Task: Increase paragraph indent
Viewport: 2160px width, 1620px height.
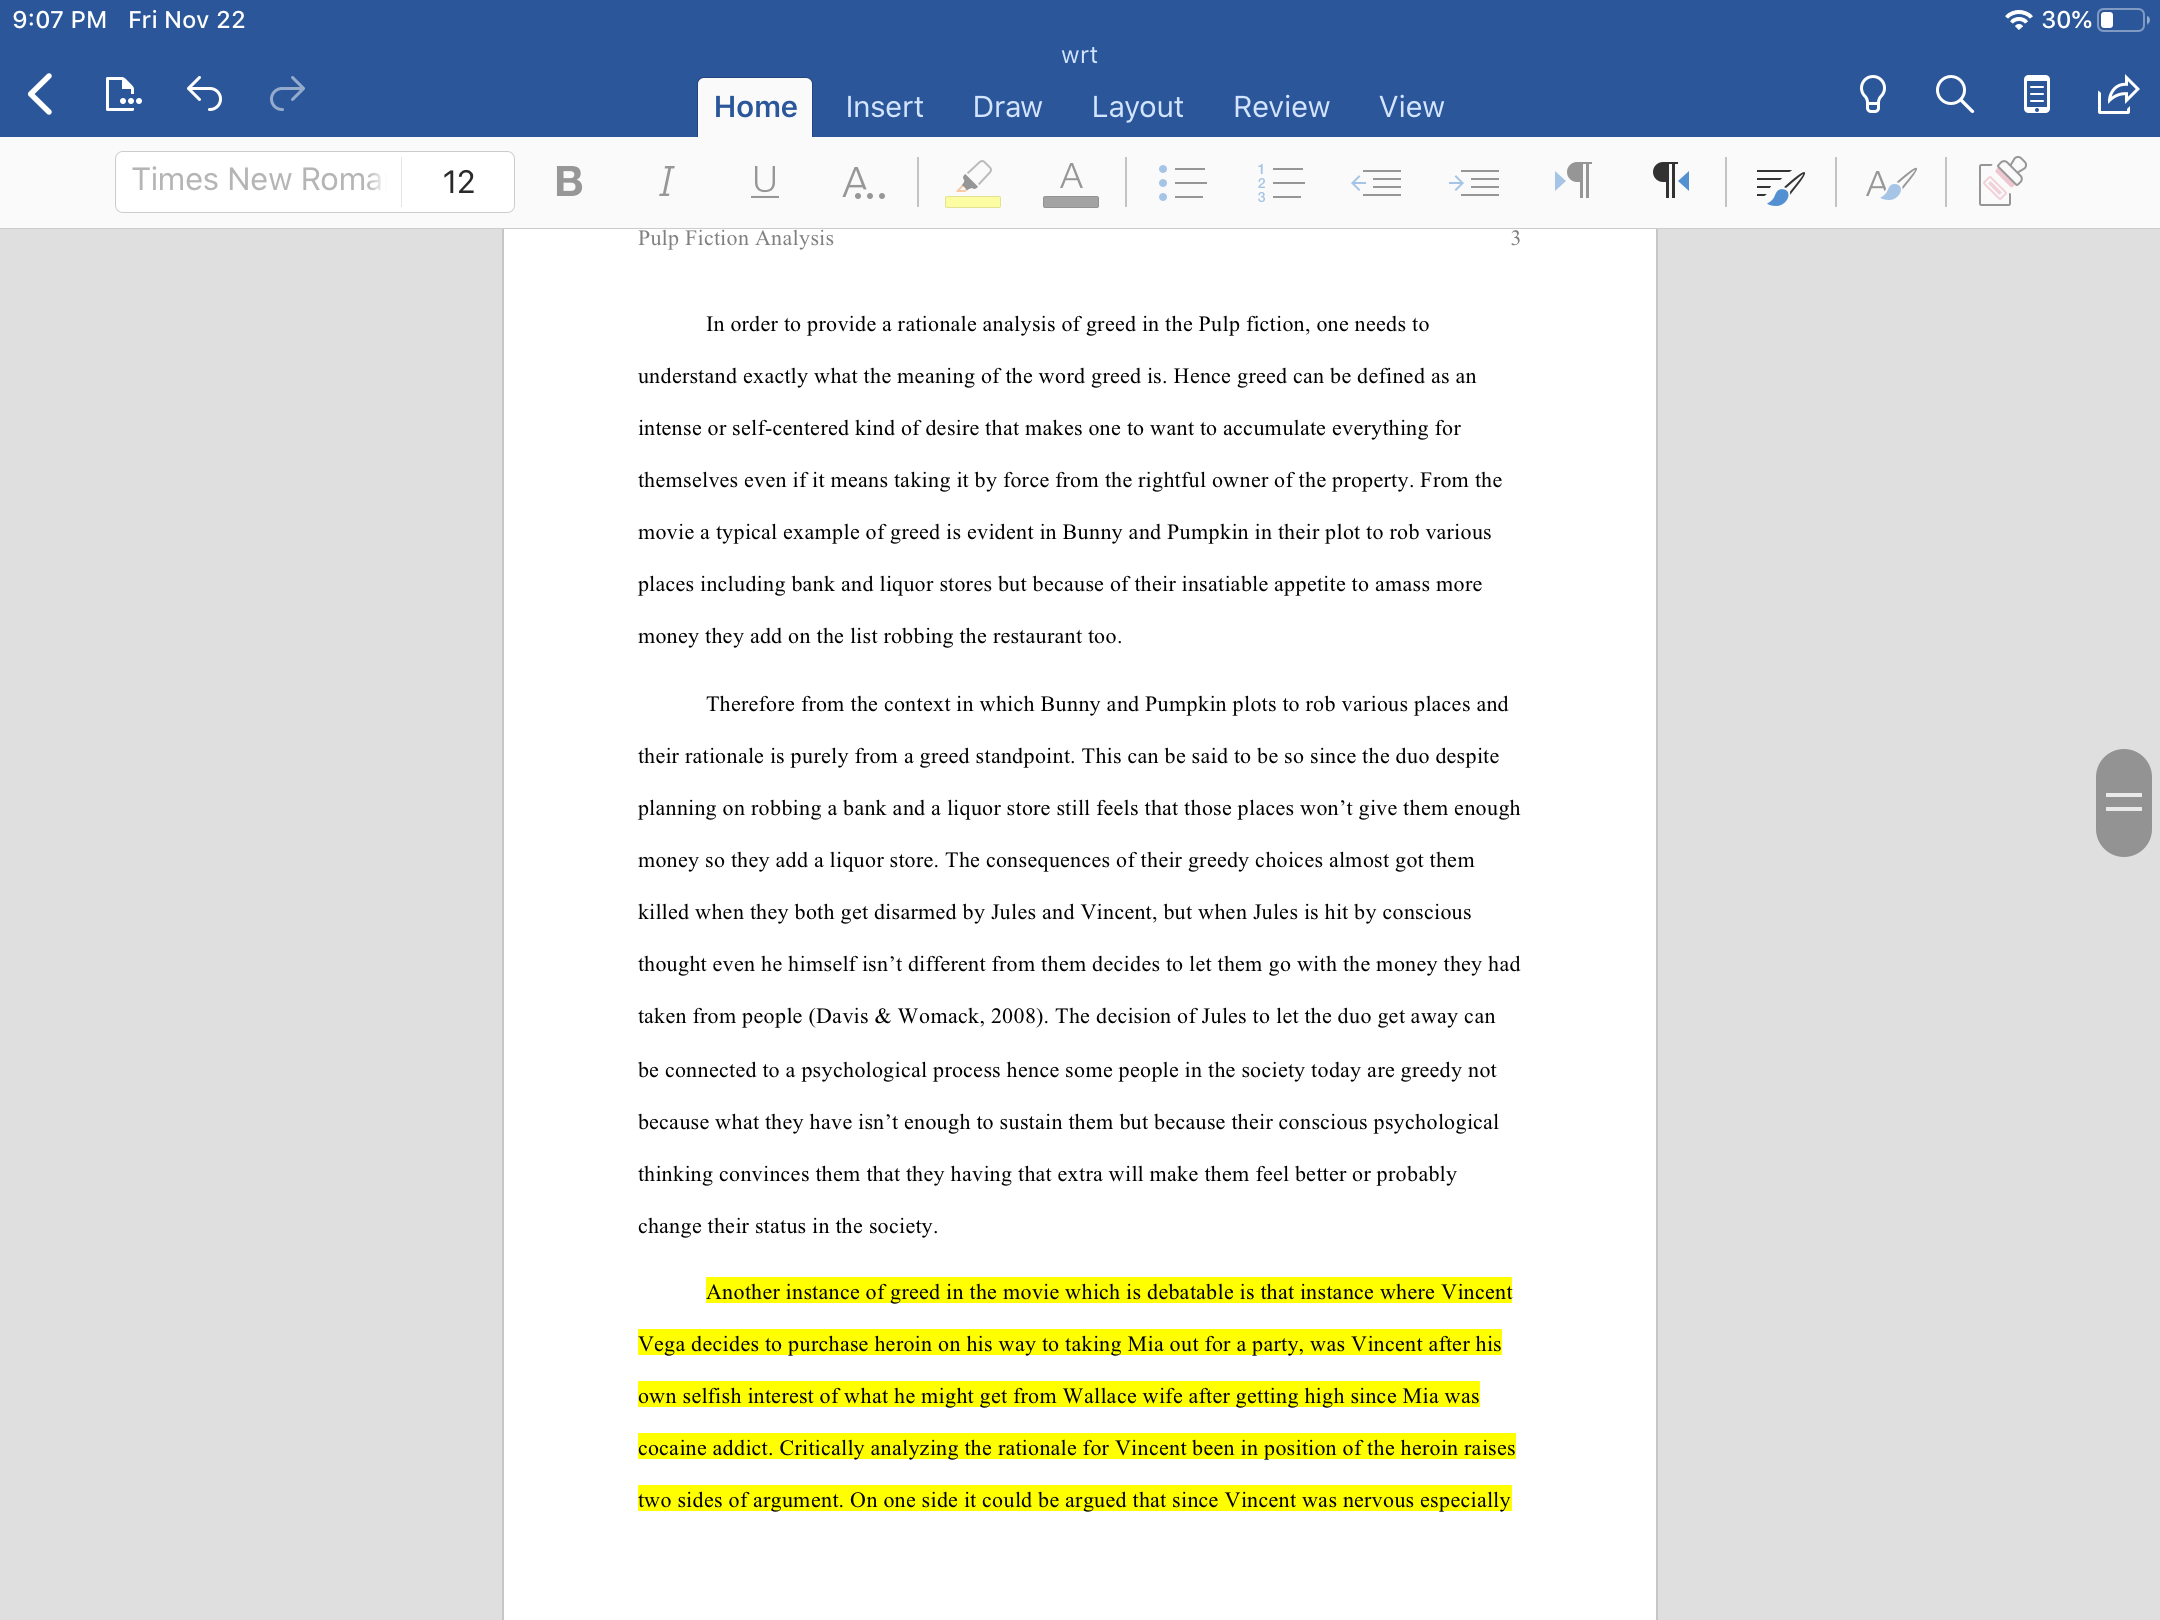Action: [1474, 182]
